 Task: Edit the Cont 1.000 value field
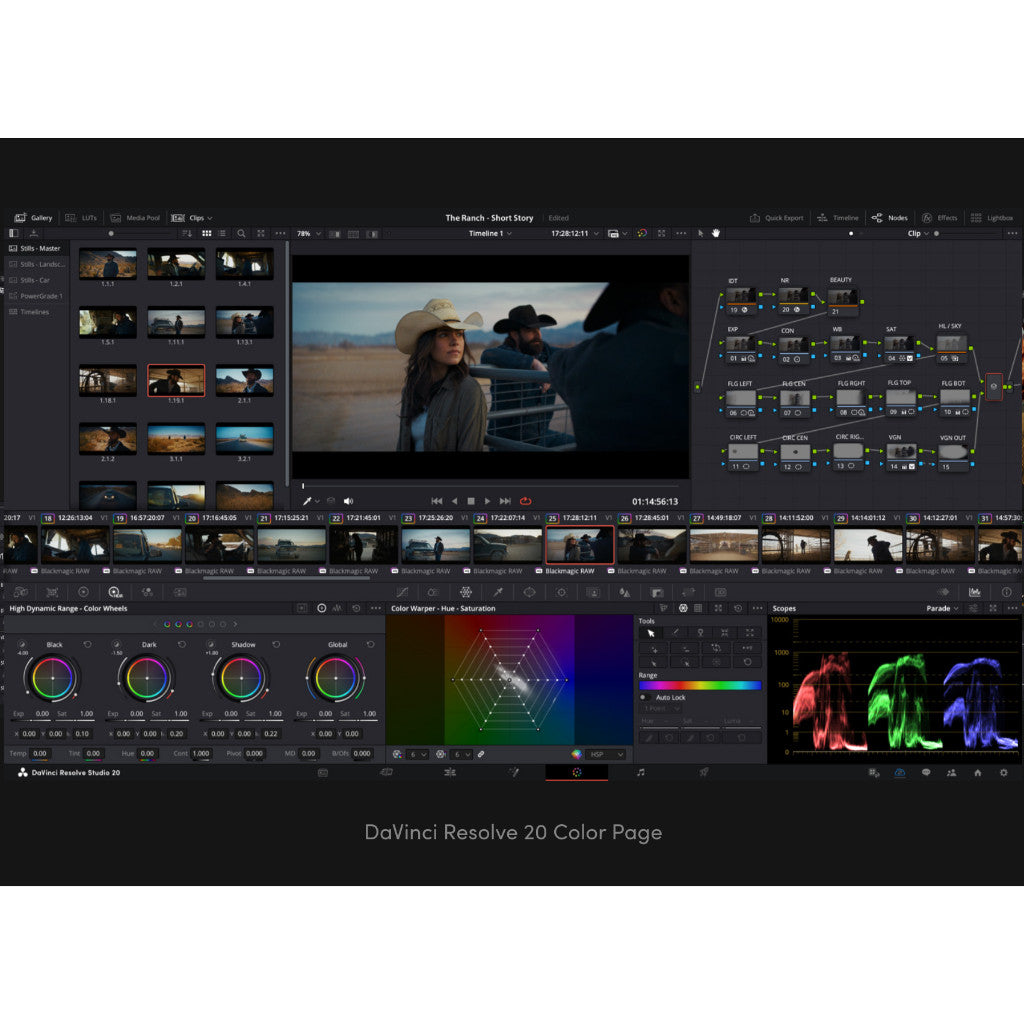(200, 753)
